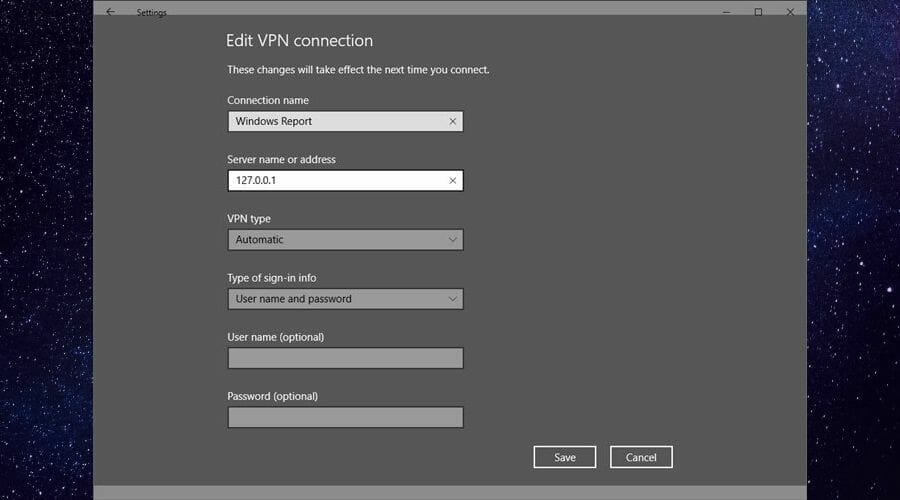This screenshot has height=500, width=900.
Task: Click the 'Server name or address' label
Action: click(x=281, y=160)
